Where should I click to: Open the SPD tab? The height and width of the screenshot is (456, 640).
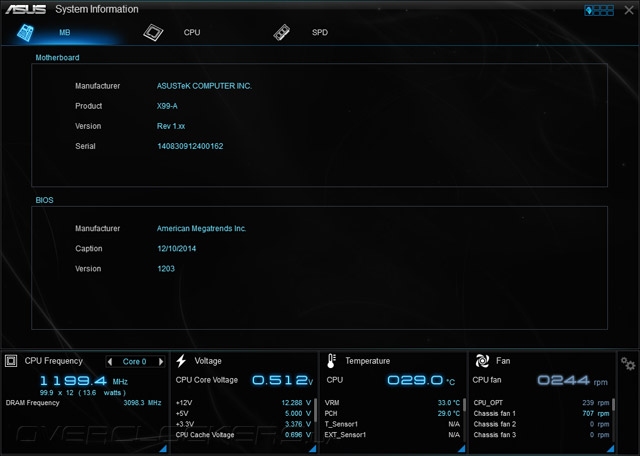coord(320,32)
